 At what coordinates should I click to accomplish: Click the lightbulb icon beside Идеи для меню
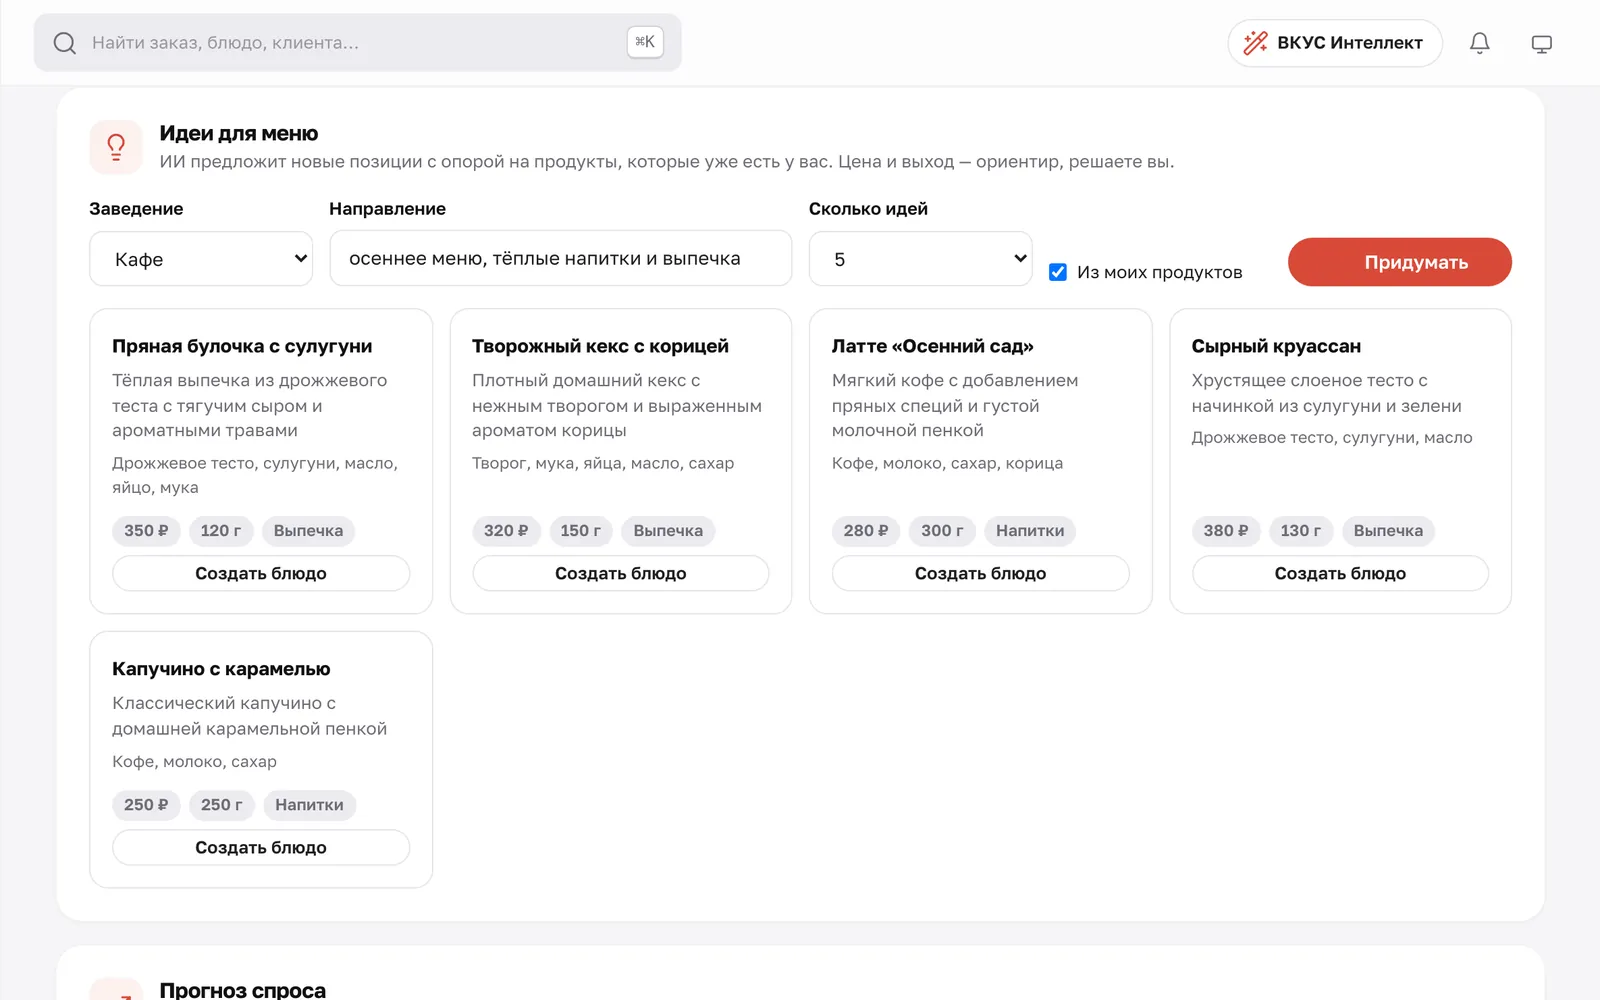(116, 147)
